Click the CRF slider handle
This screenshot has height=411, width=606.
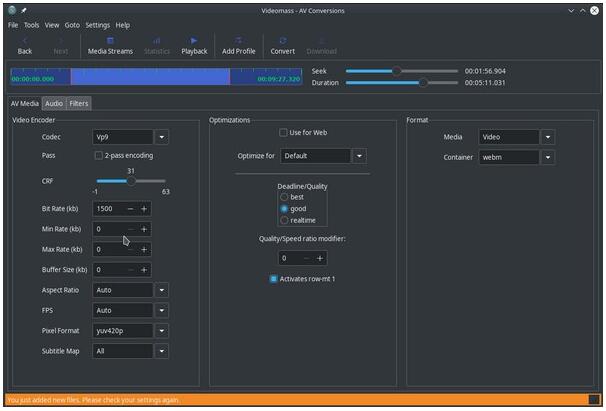point(131,181)
